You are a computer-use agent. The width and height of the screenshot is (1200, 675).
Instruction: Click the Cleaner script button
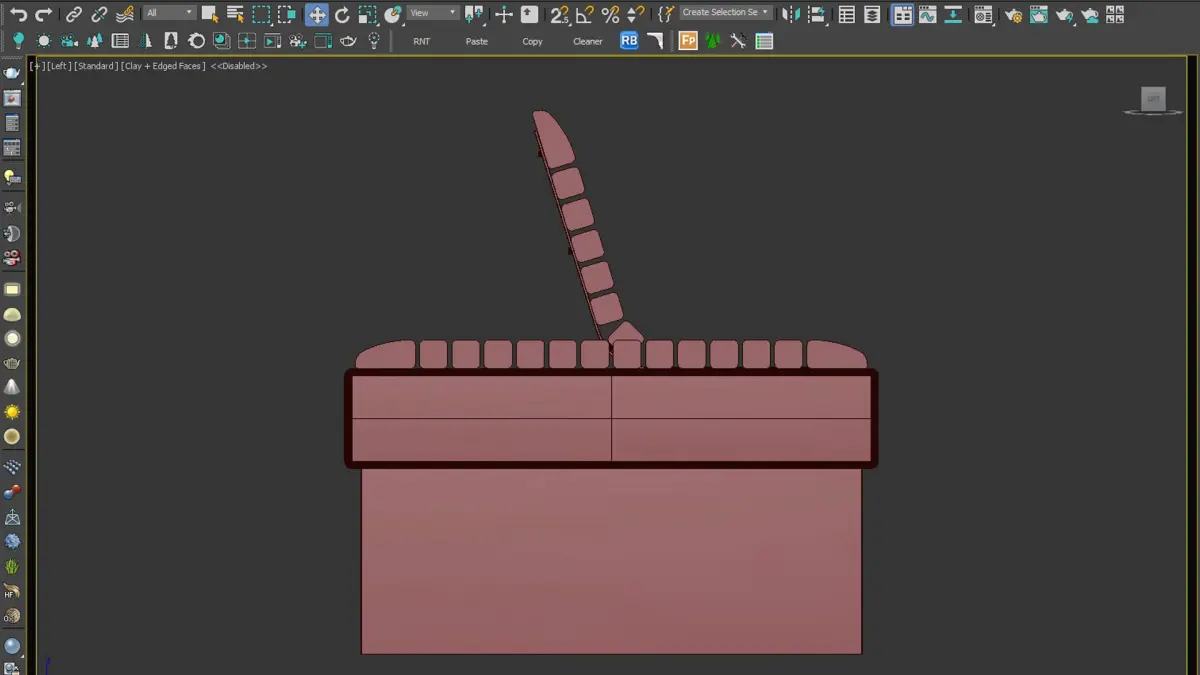(588, 41)
